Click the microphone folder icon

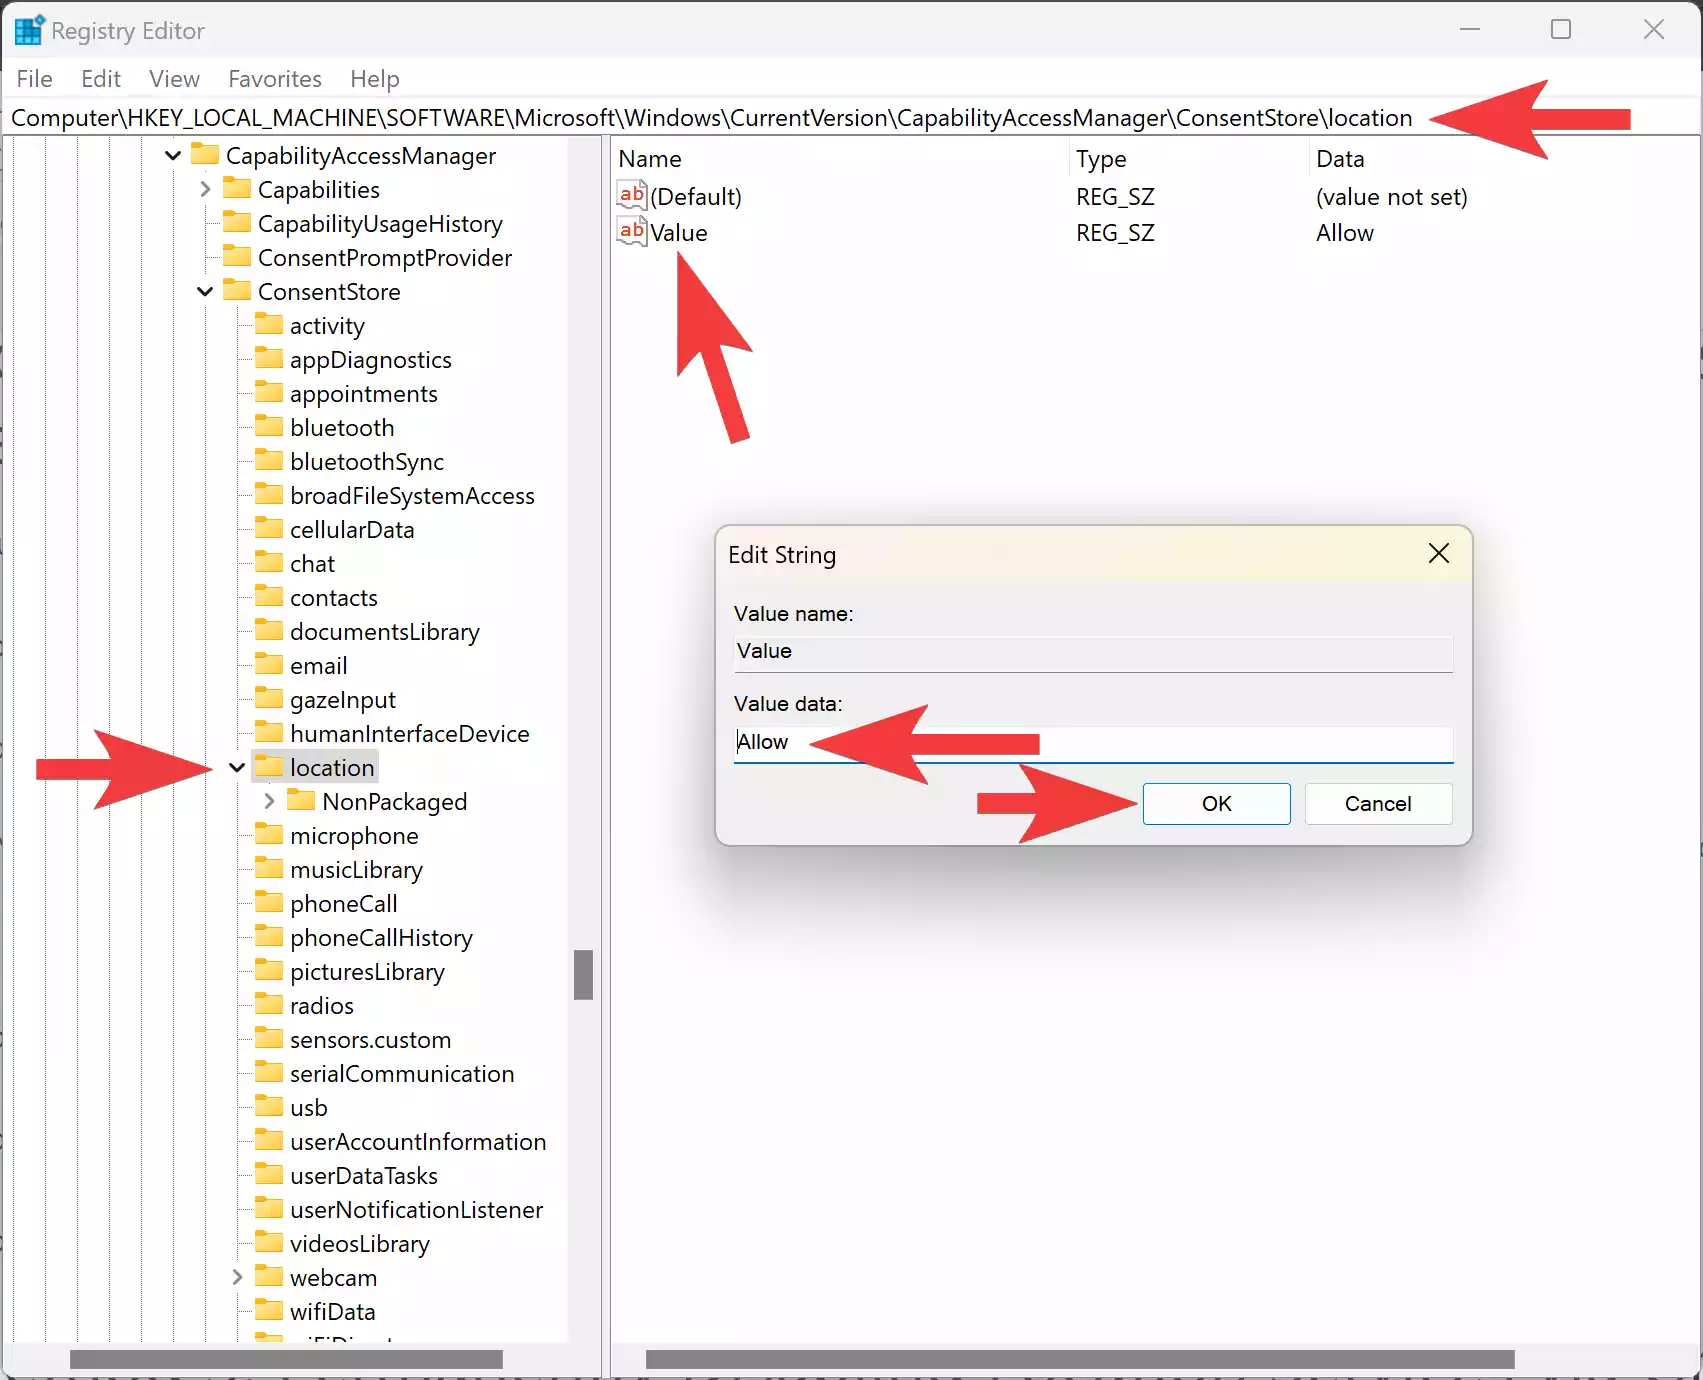[x=269, y=834]
